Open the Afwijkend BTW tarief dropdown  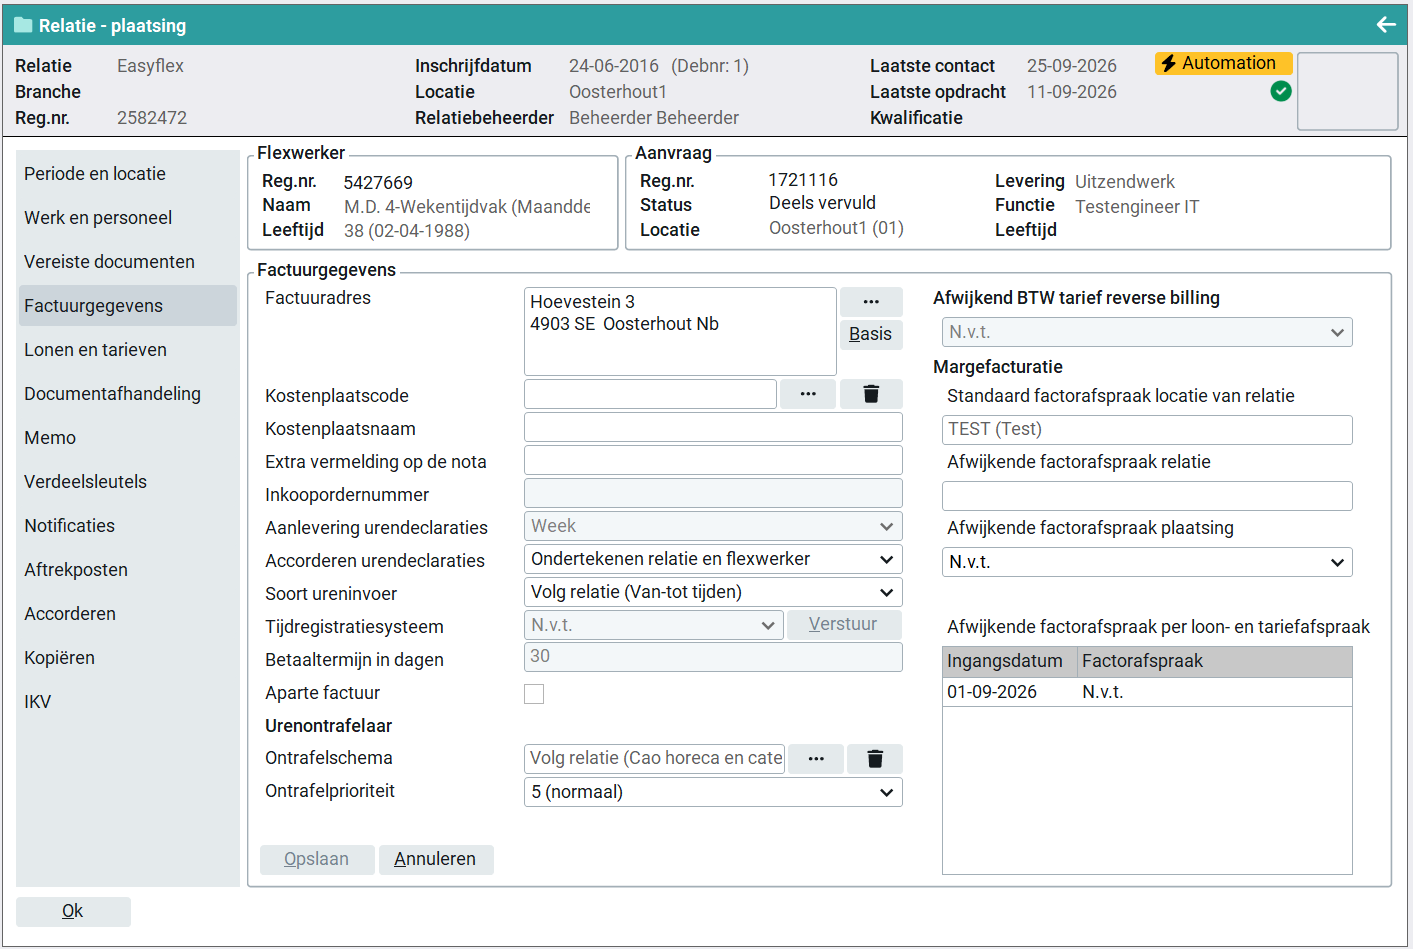(1147, 332)
